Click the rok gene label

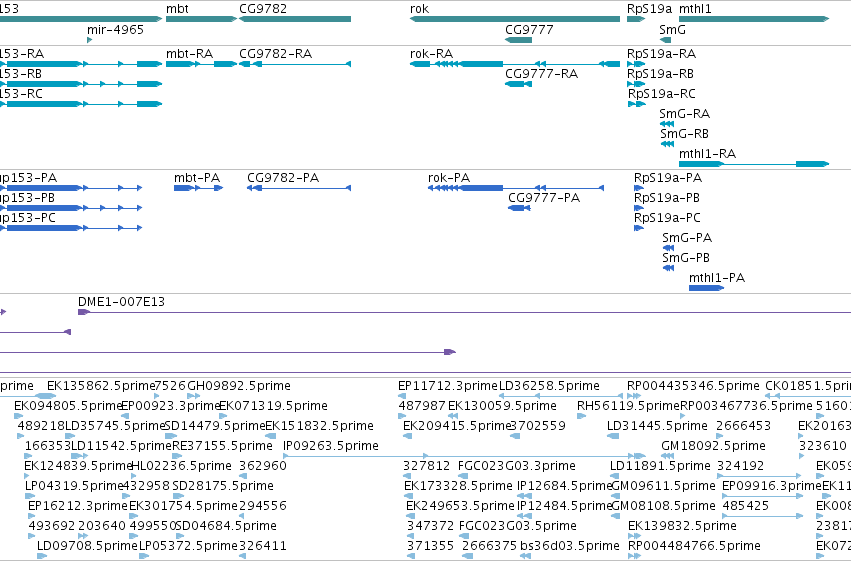coord(420,9)
